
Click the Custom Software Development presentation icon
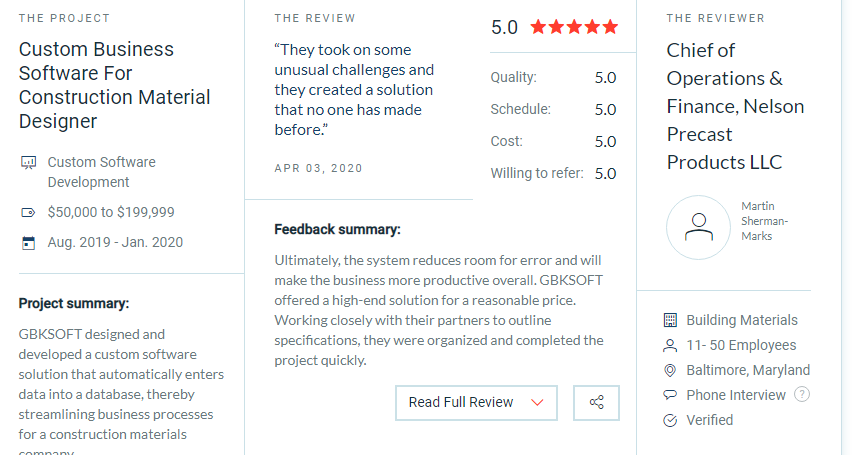pos(28,163)
